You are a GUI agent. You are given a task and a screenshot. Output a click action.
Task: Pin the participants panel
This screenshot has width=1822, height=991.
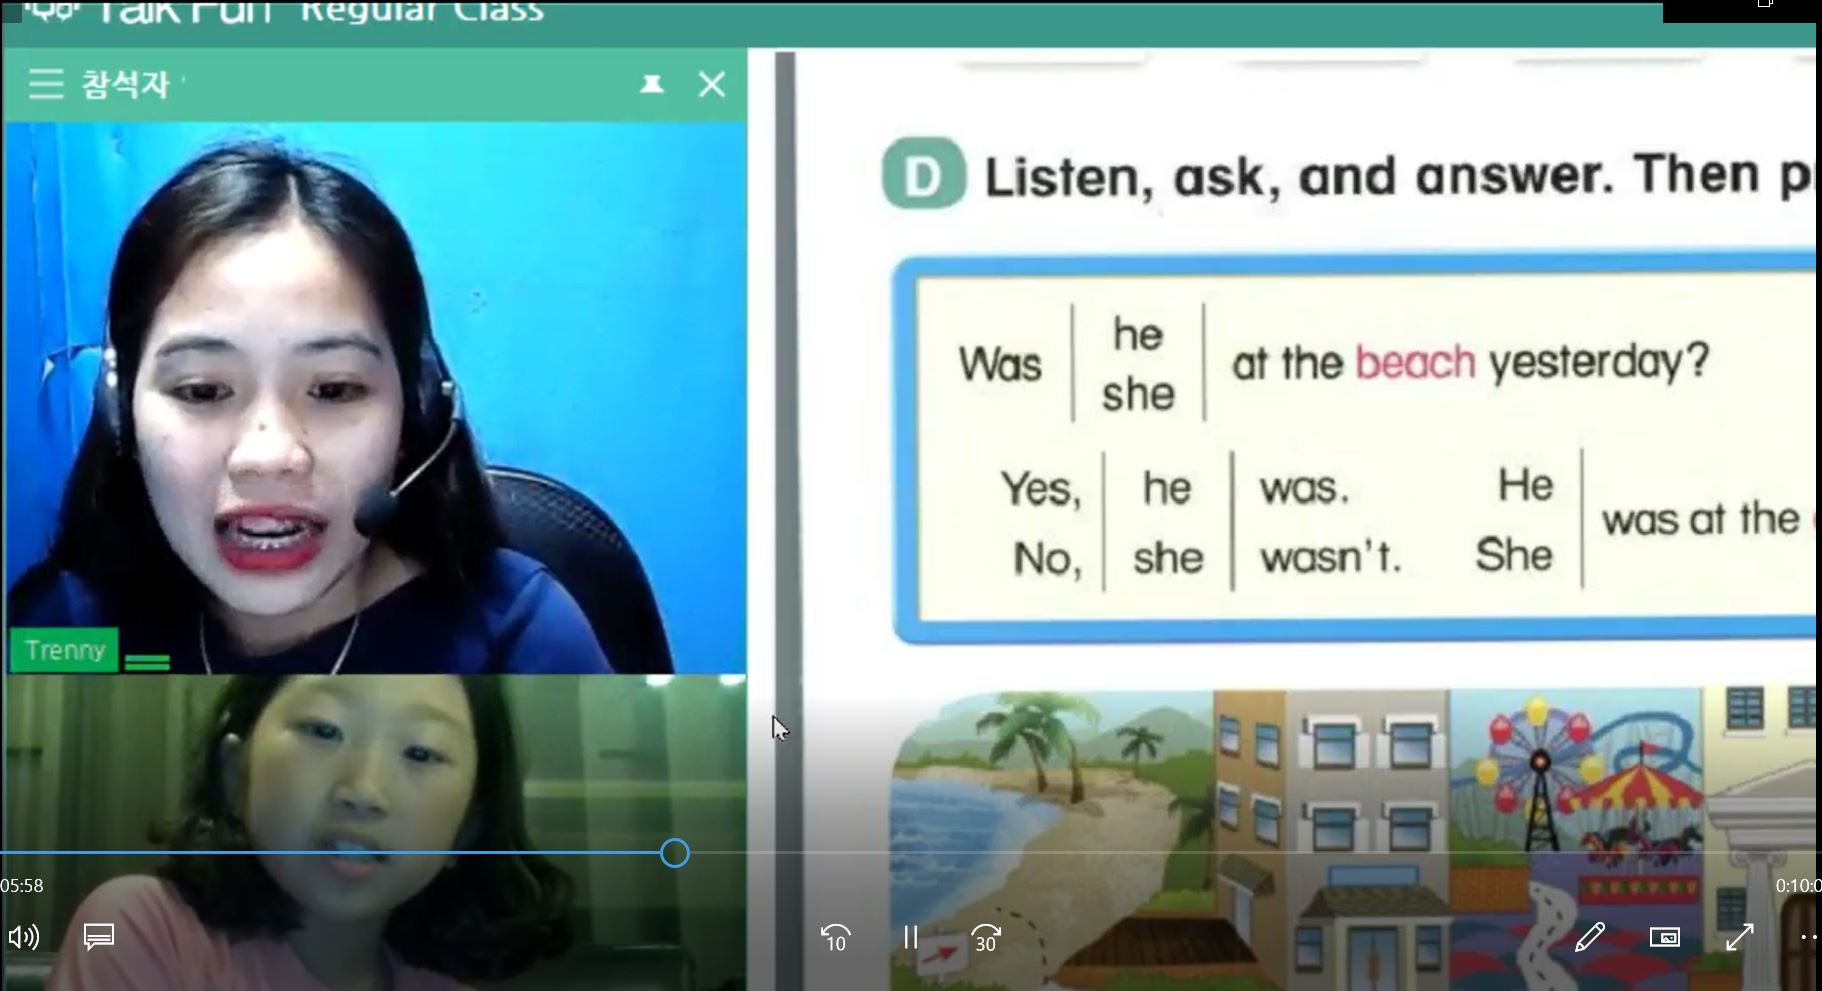pyautogui.click(x=652, y=84)
